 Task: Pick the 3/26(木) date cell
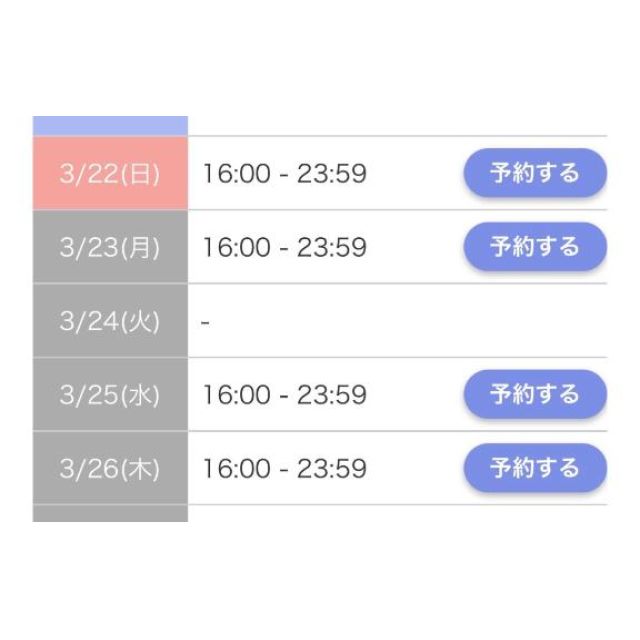110,468
